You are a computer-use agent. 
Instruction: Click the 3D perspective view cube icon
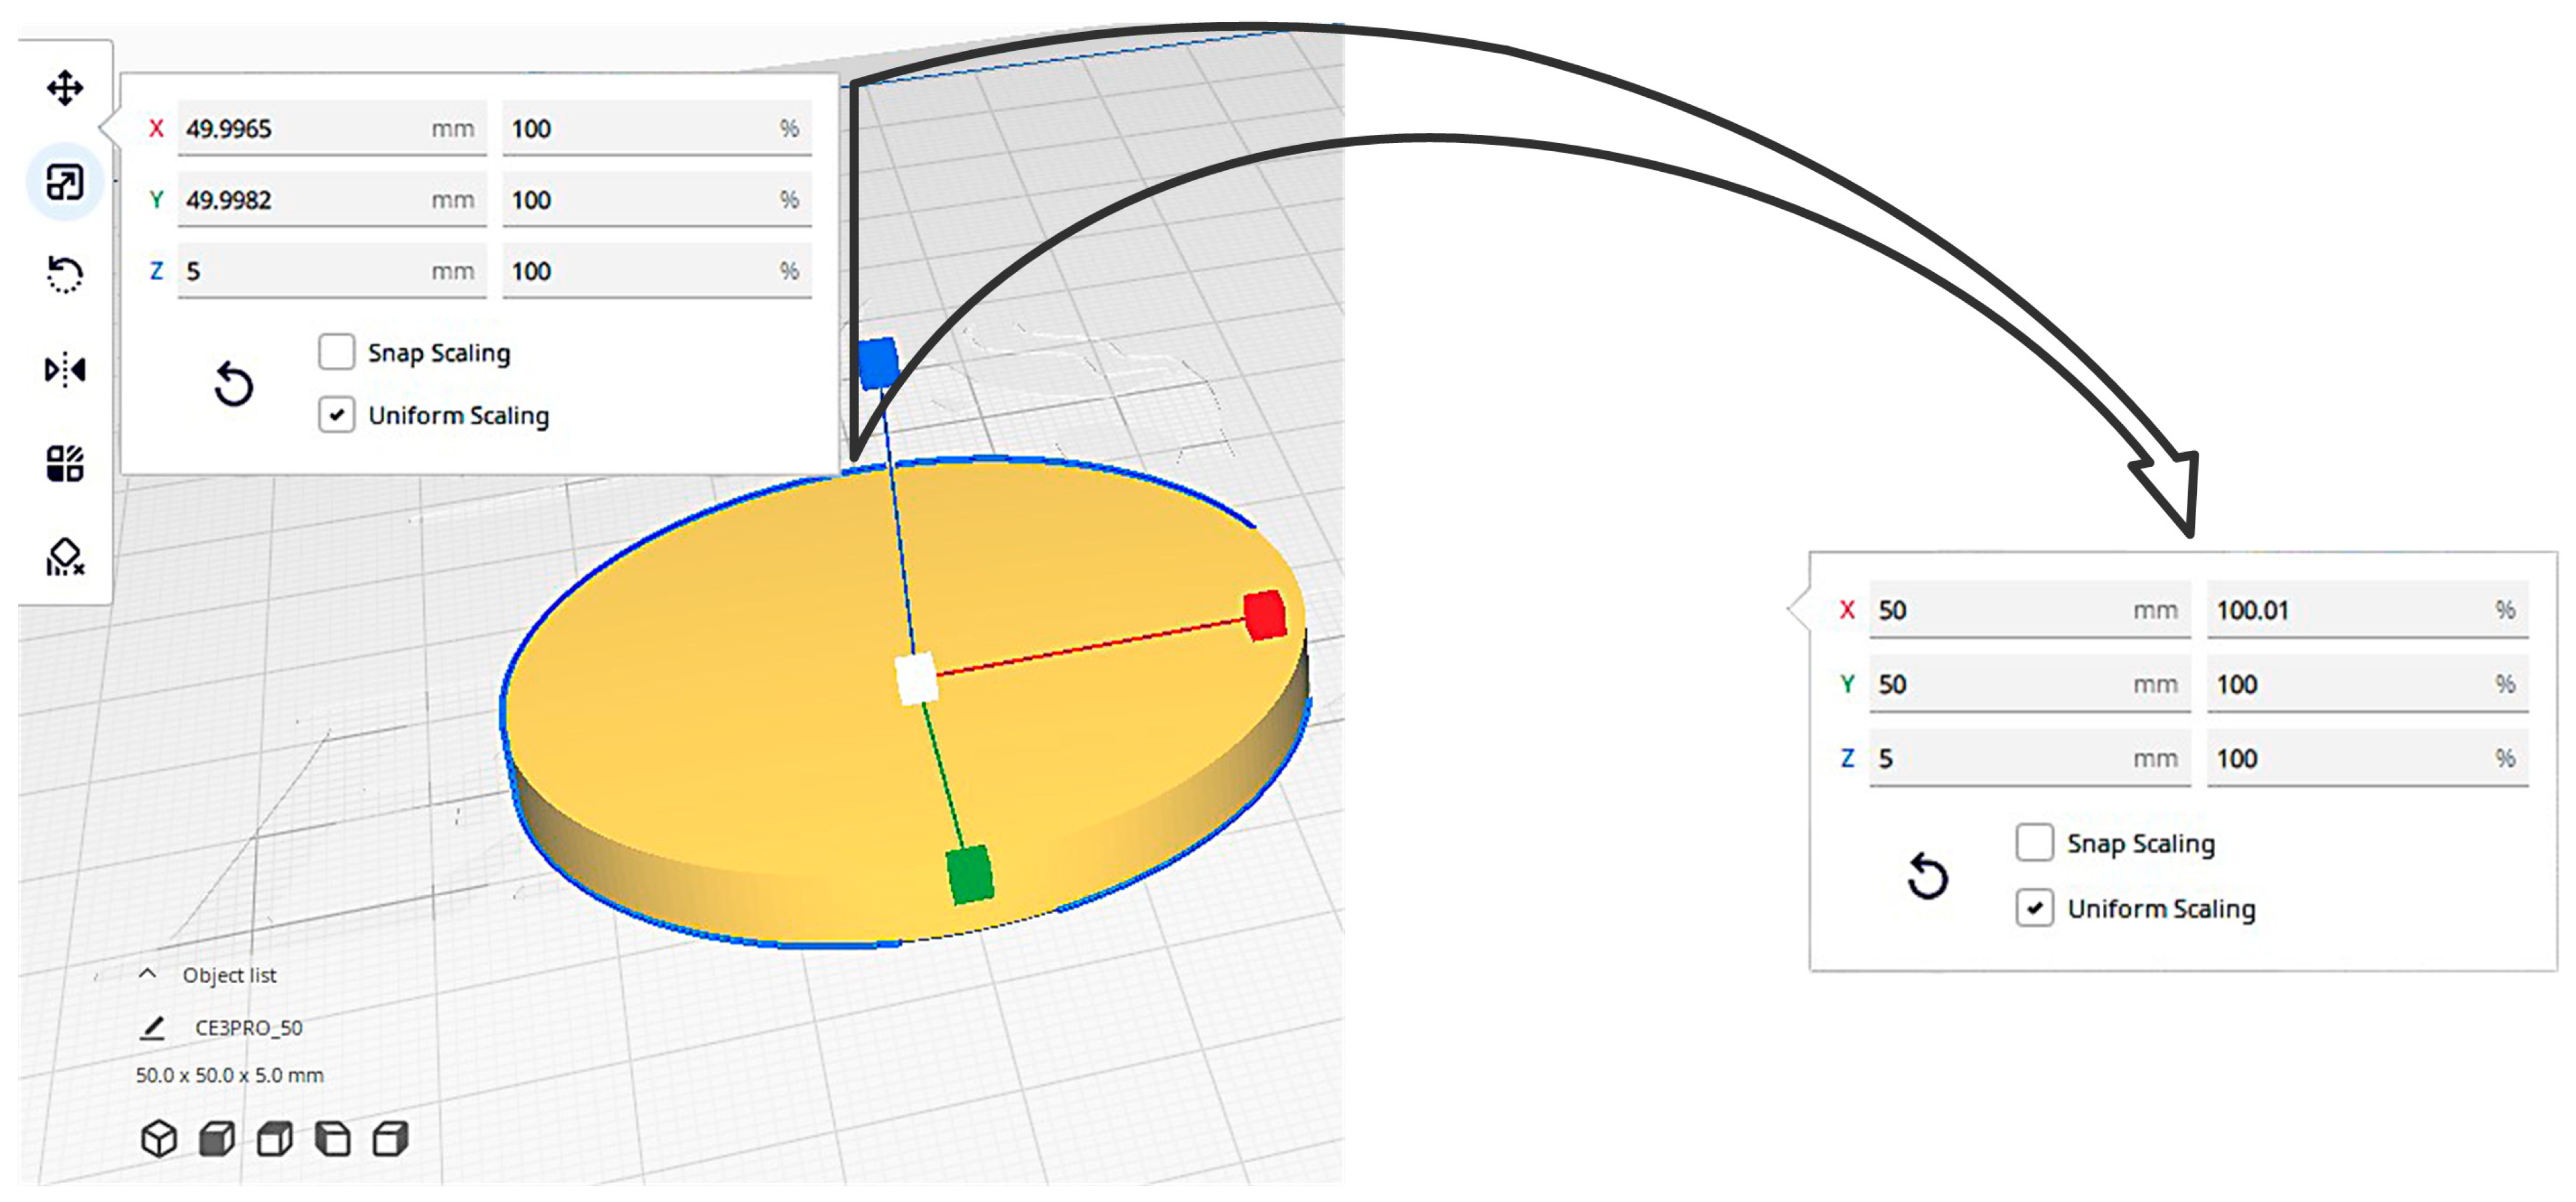pyautogui.click(x=159, y=1138)
